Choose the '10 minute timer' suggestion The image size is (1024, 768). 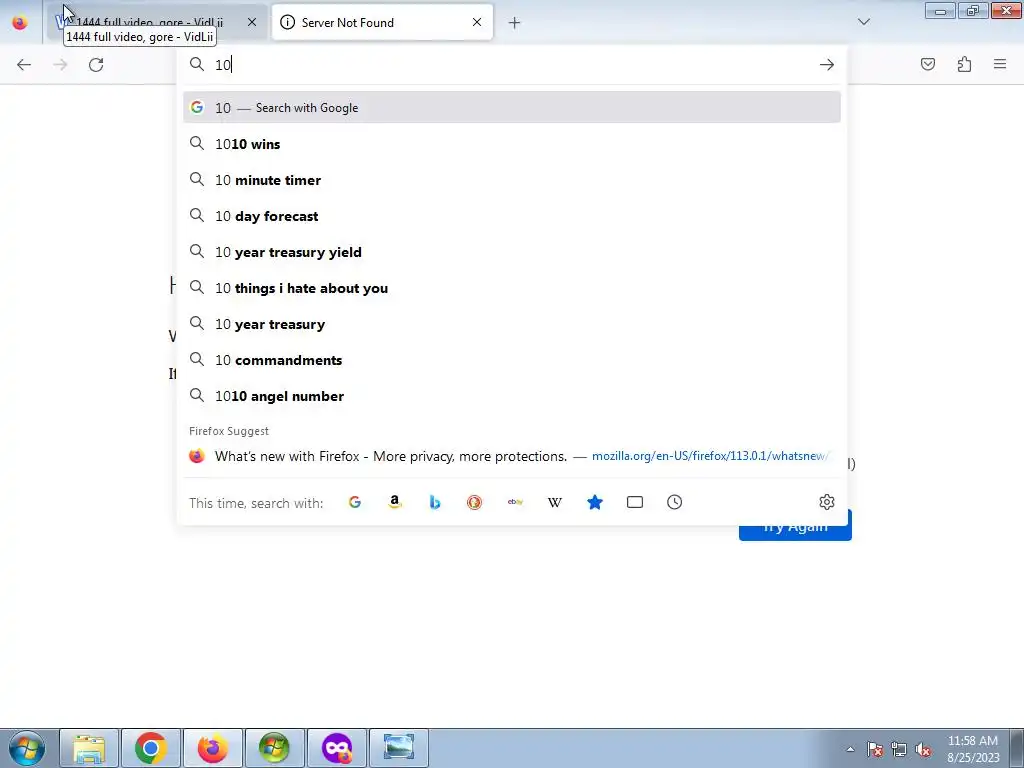[x=512, y=180]
